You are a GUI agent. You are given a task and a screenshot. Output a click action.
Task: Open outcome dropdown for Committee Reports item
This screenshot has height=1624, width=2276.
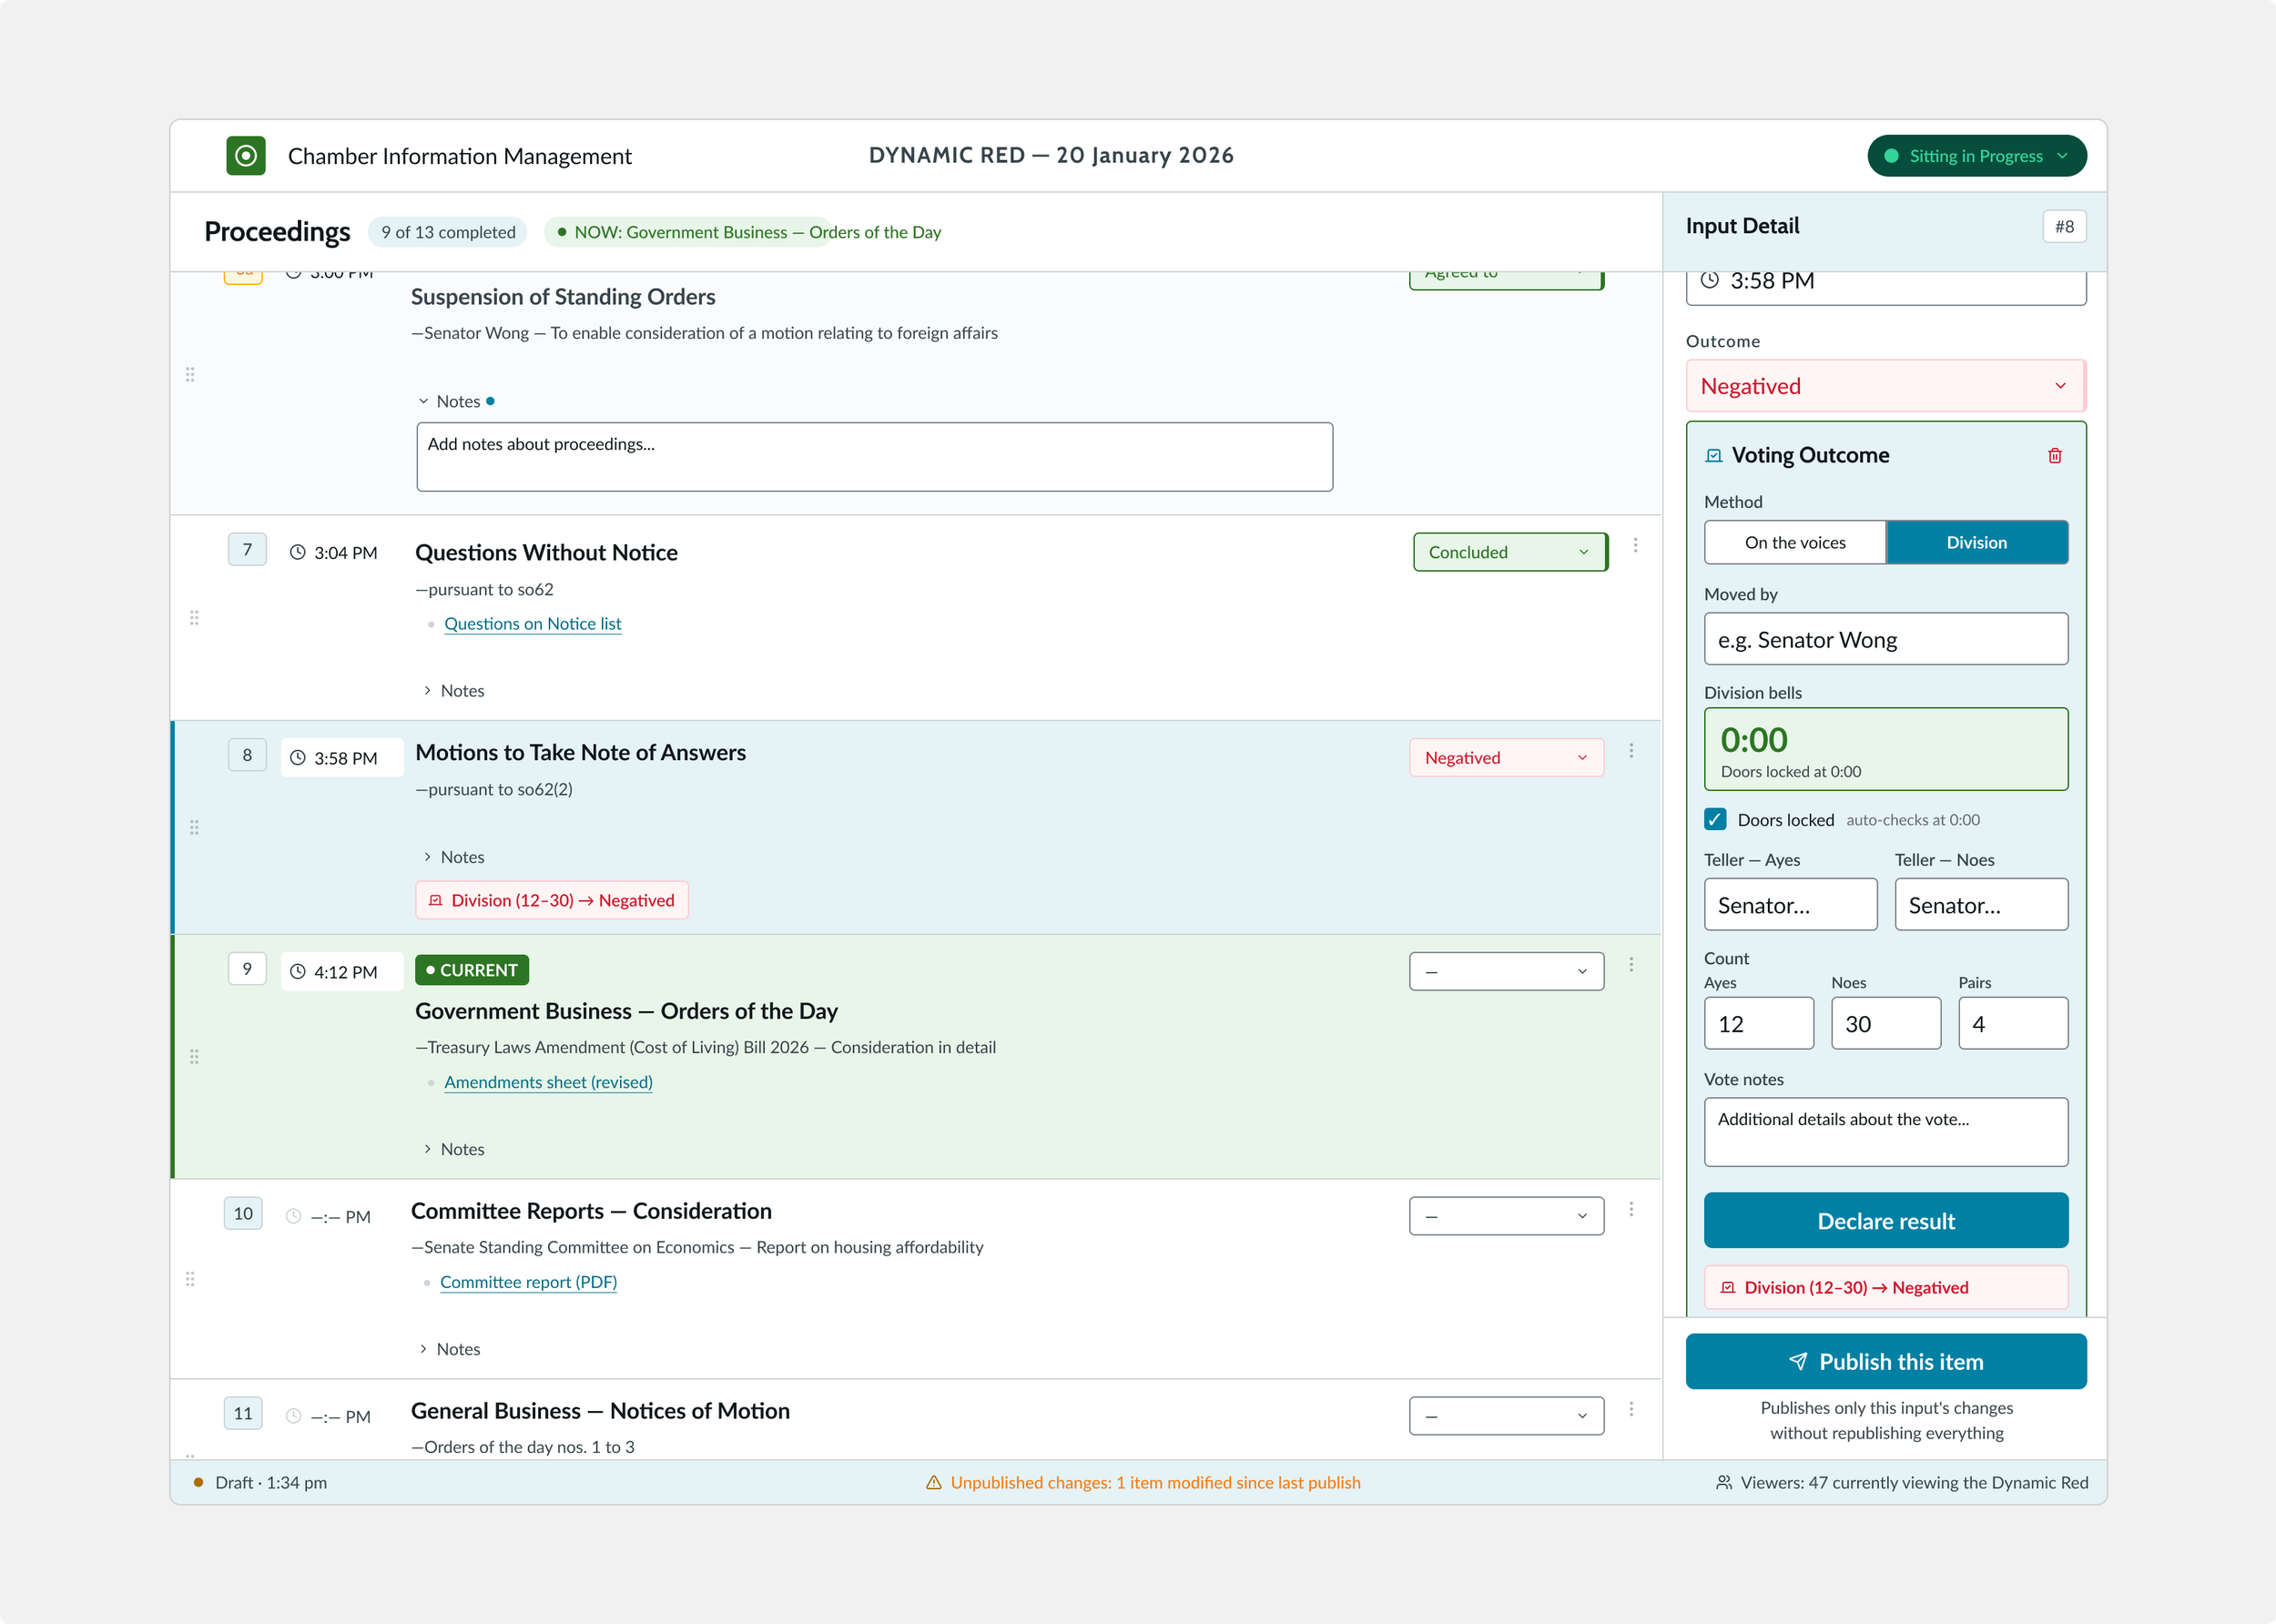1506,1216
